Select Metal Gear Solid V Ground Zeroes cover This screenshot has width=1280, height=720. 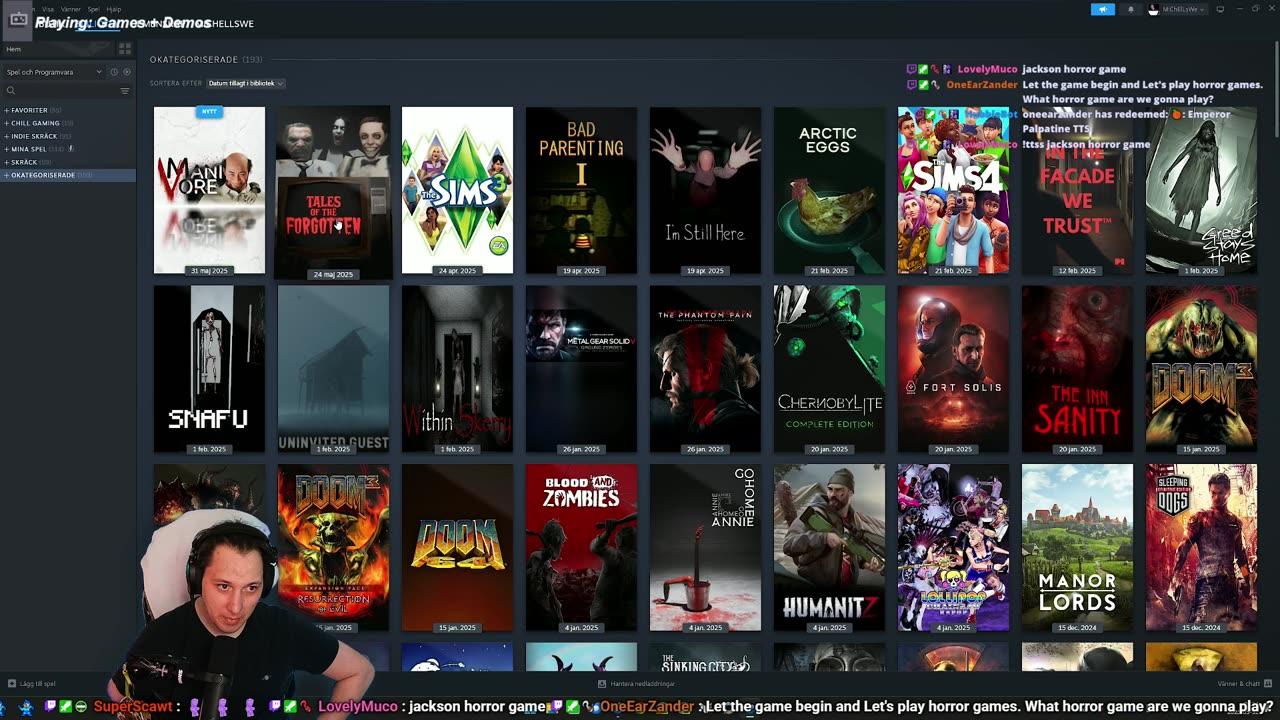point(581,369)
